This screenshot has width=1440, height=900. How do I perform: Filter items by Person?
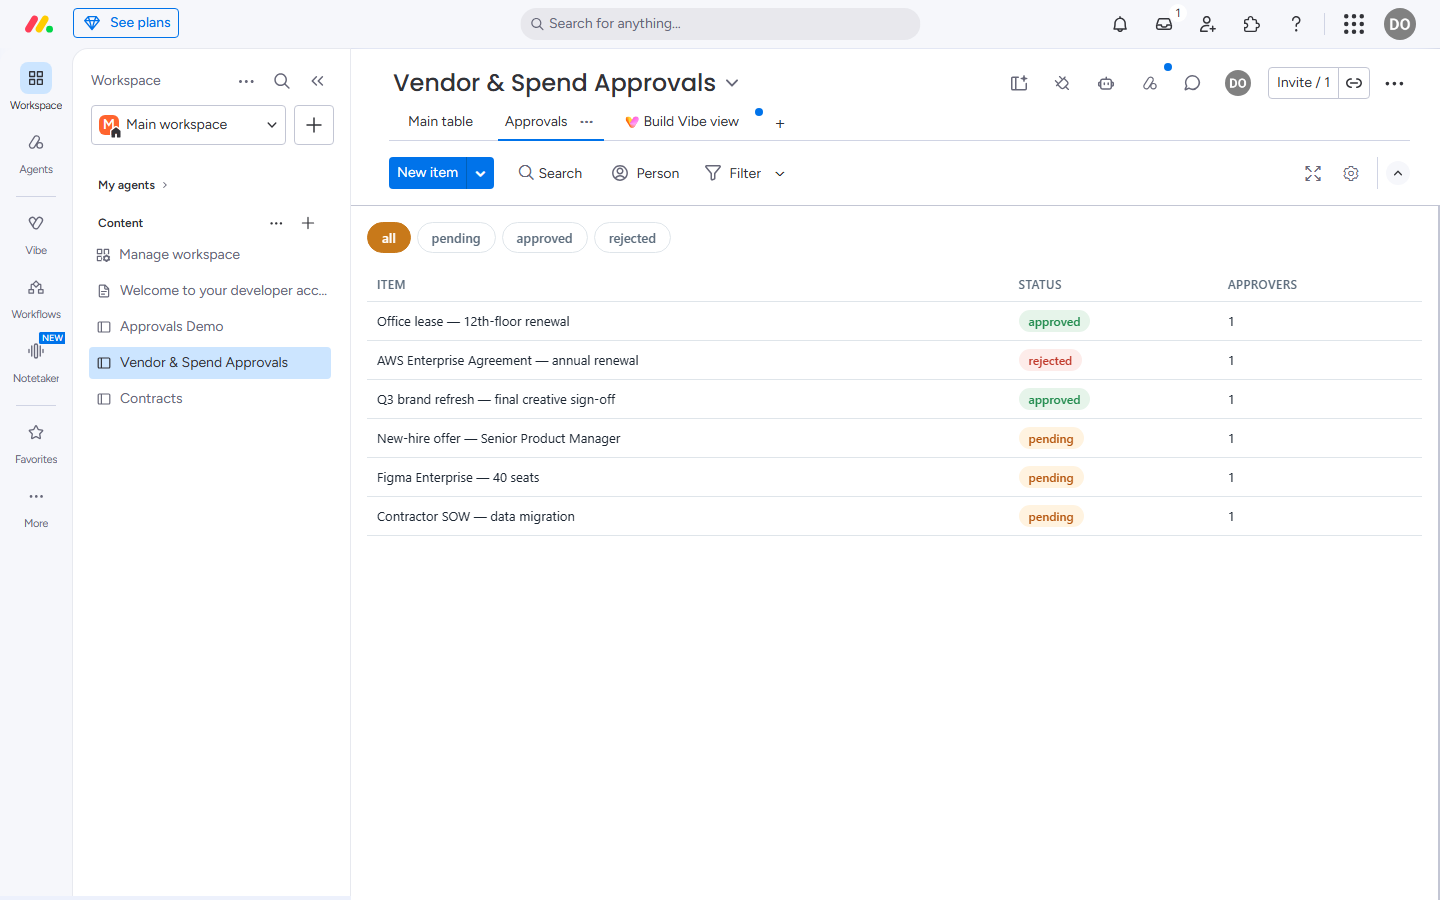coord(645,174)
